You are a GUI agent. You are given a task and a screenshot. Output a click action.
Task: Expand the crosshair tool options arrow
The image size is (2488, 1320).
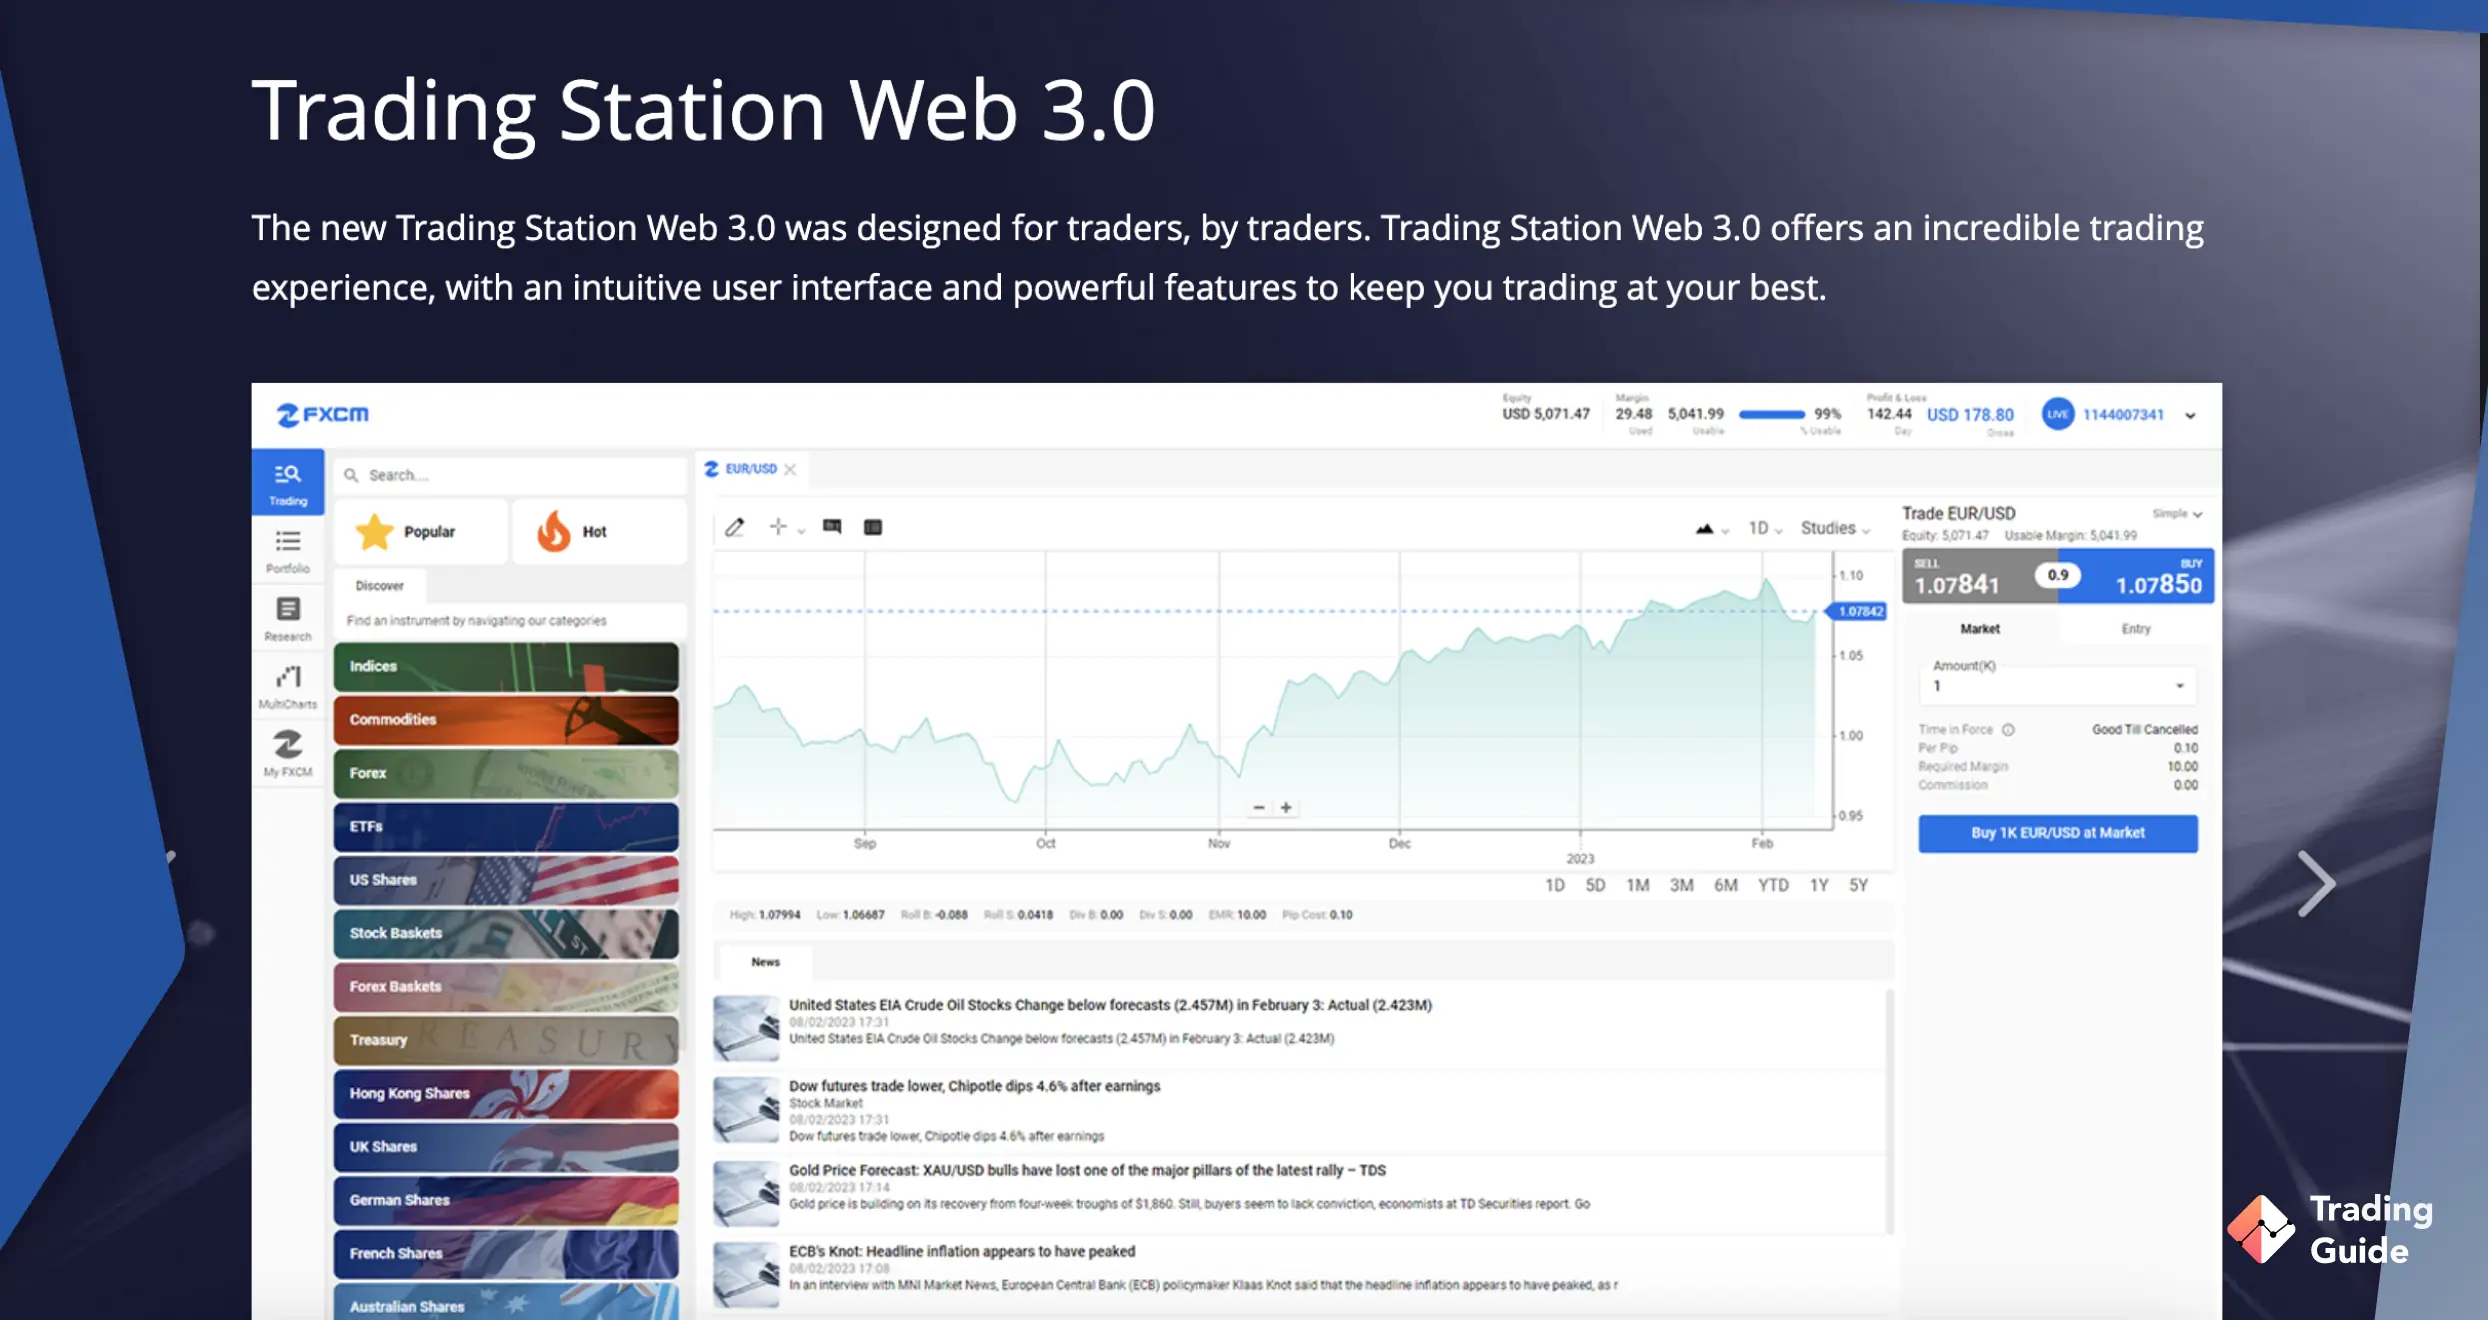pos(801,531)
